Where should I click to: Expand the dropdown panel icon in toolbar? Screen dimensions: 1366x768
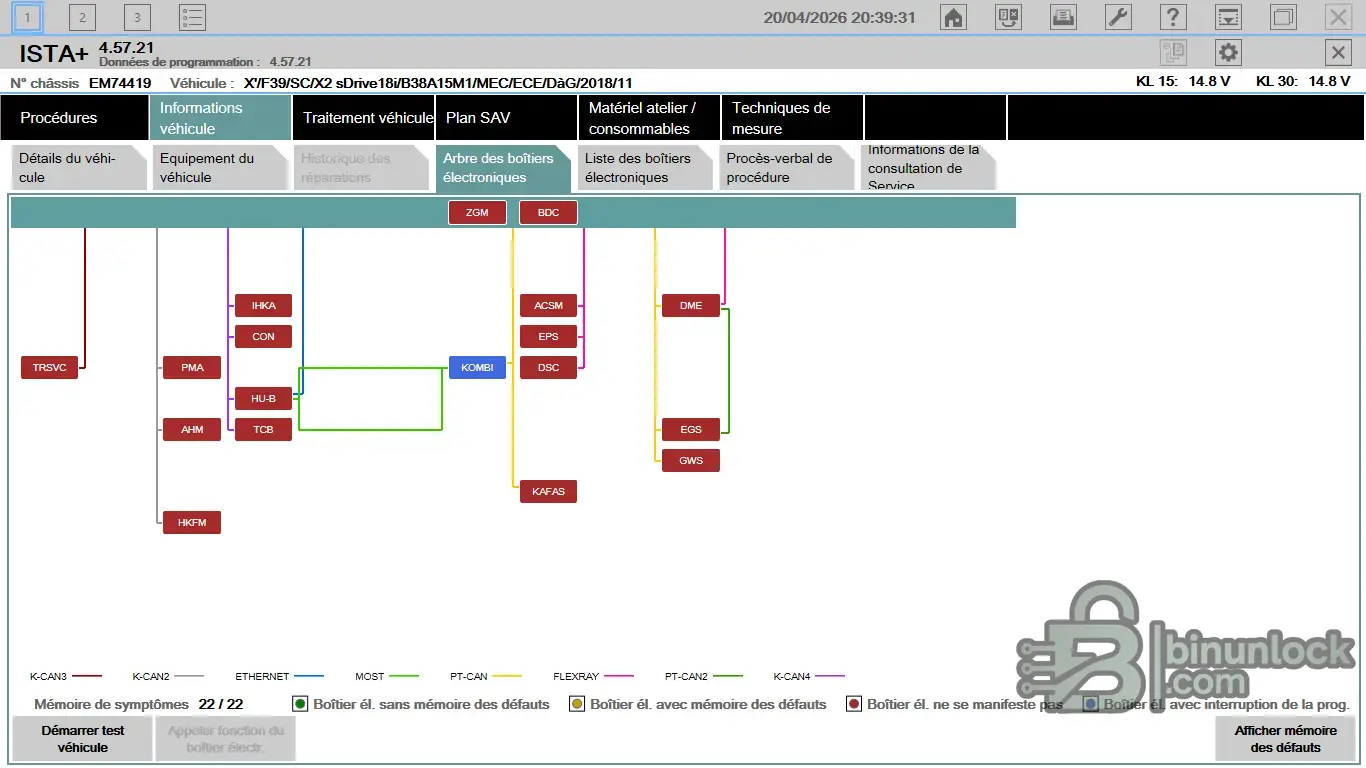tap(1228, 17)
